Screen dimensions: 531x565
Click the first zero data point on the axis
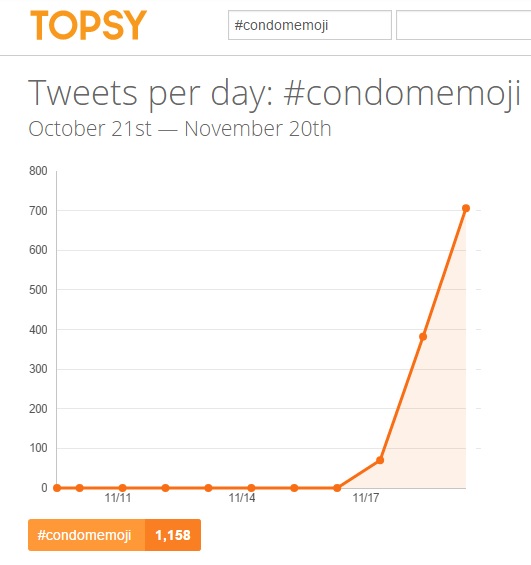click(x=57, y=488)
